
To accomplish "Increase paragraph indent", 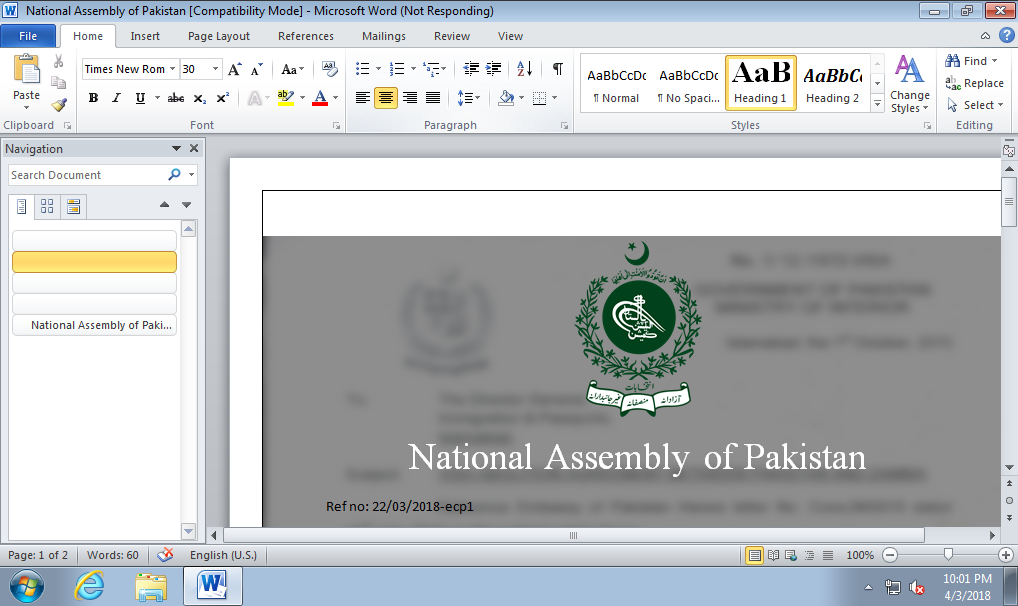I will coord(494,69).
